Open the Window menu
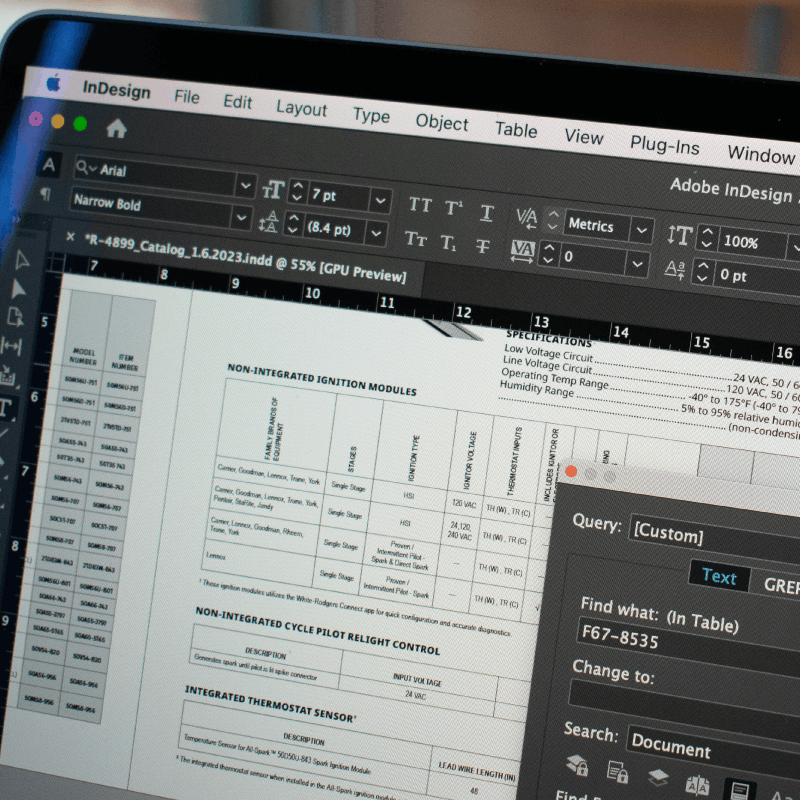Image resolution: width=800 pixels, height=800 pixels. [761, 154]
